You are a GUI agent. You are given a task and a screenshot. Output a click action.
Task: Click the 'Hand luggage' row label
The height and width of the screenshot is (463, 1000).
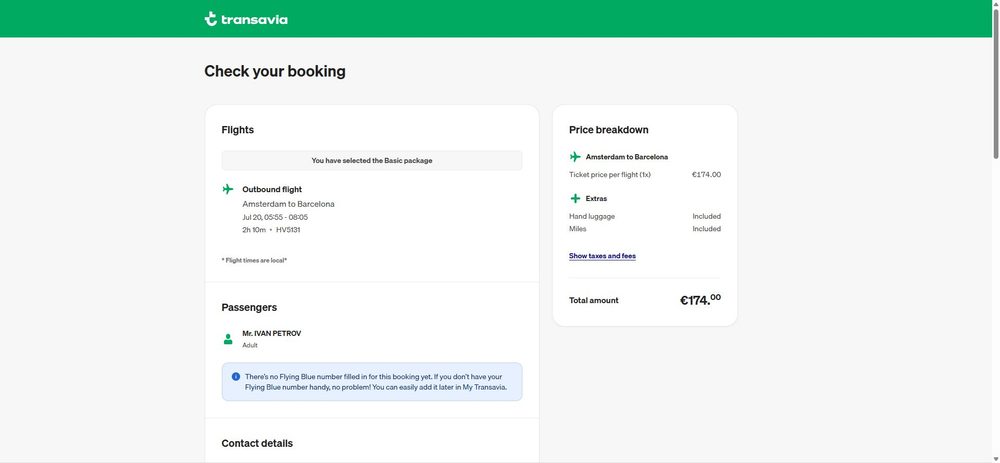[x=592, y=216]
